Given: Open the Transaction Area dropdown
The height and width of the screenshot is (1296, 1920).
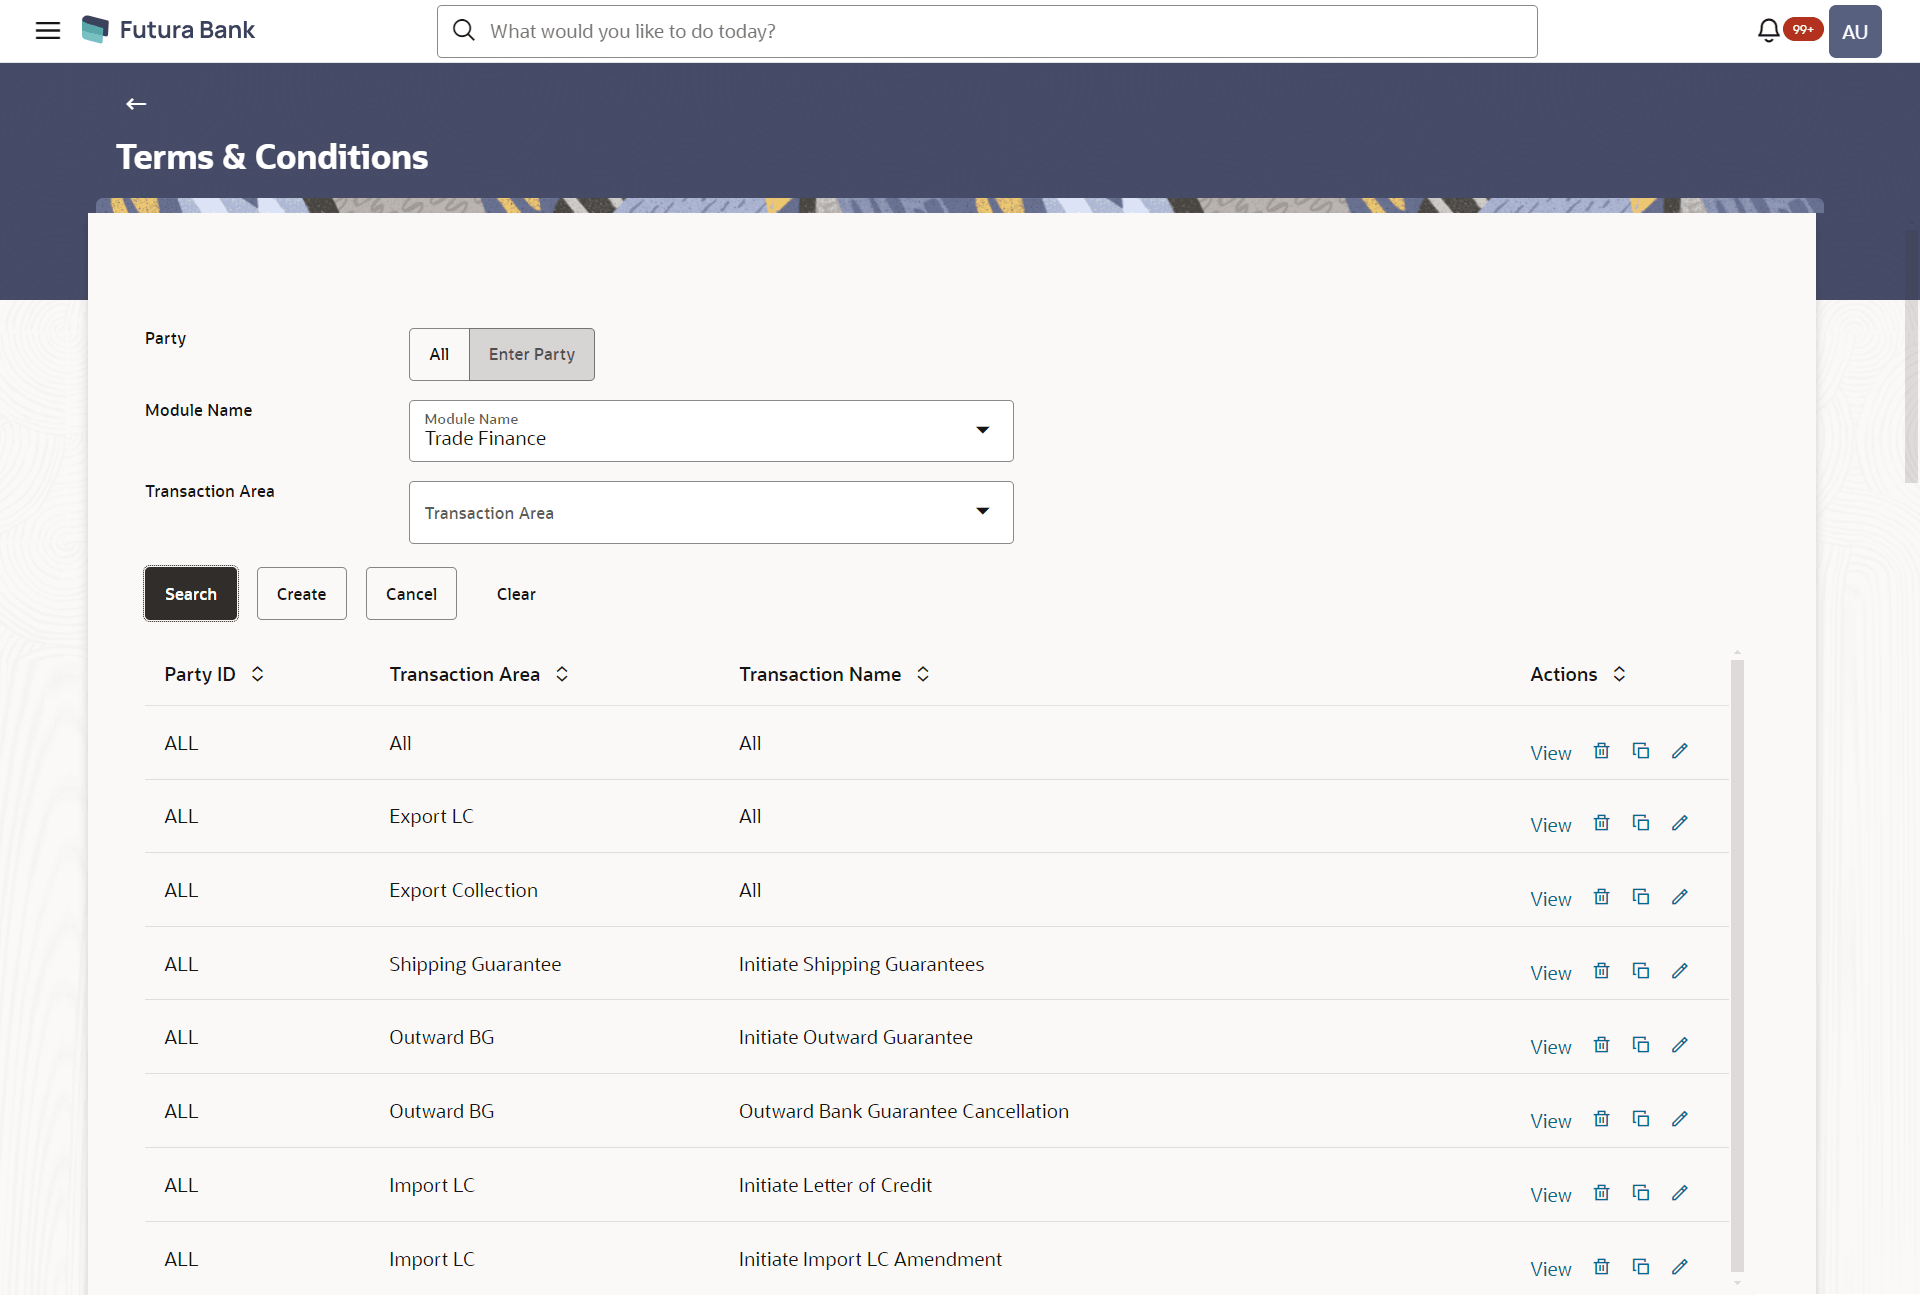Looking at the screenshot, I should (983, 511).
